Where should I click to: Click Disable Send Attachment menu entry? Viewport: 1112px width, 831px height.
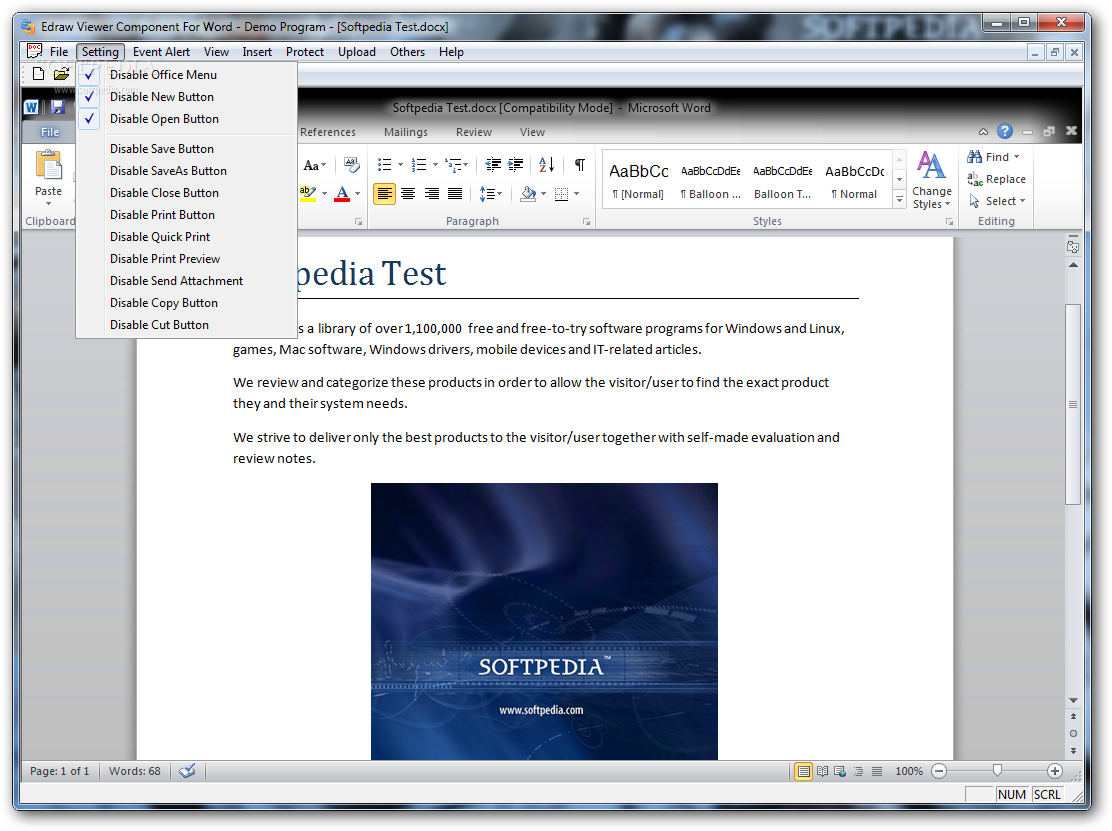coord(186,280)
